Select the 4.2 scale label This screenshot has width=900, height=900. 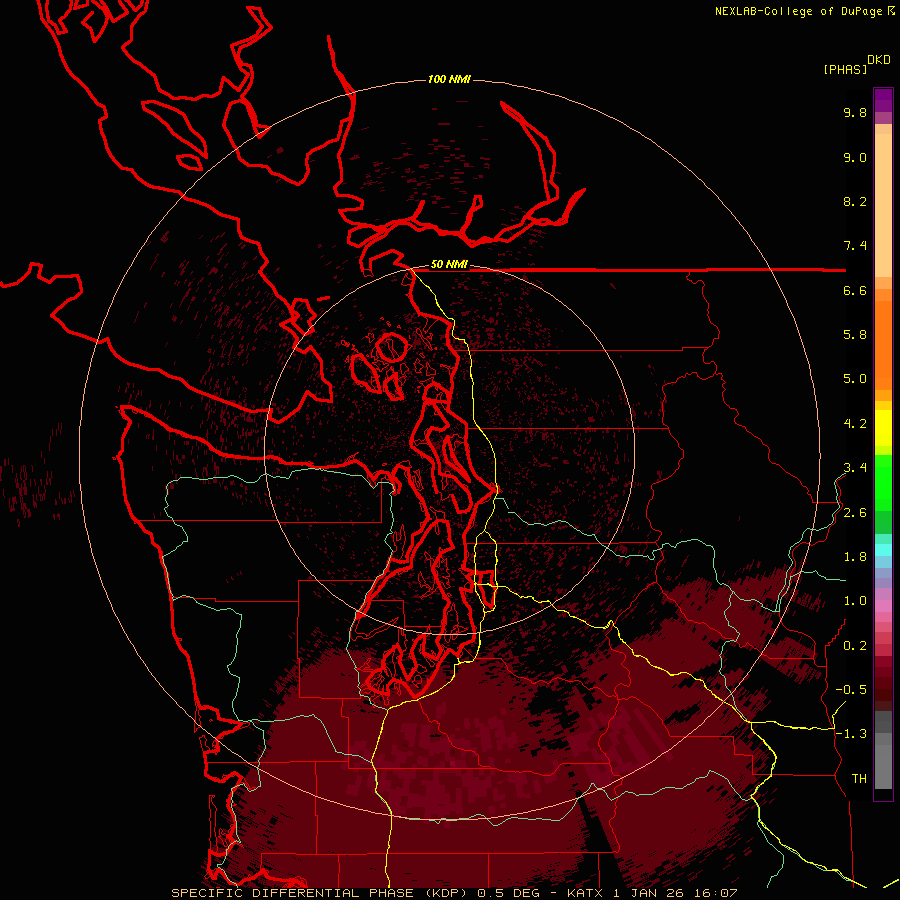click(x=855, y=424)
